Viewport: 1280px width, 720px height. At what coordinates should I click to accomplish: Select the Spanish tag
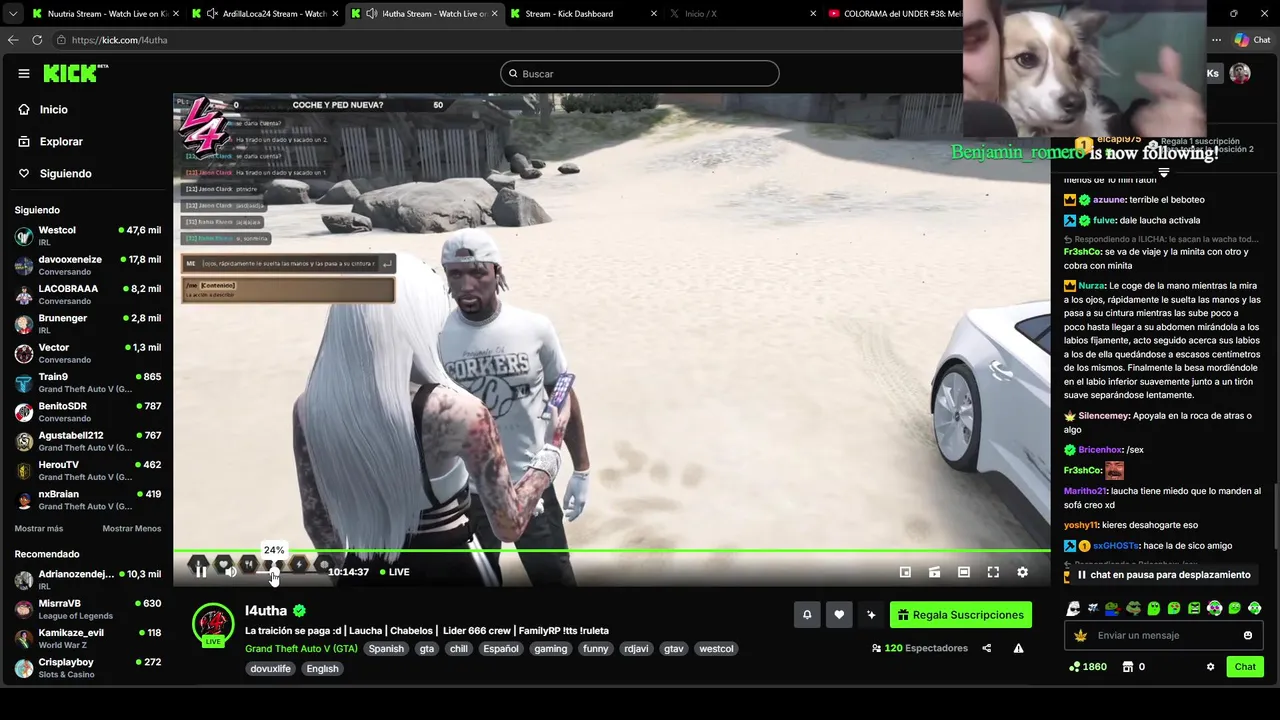coord(386,648)
